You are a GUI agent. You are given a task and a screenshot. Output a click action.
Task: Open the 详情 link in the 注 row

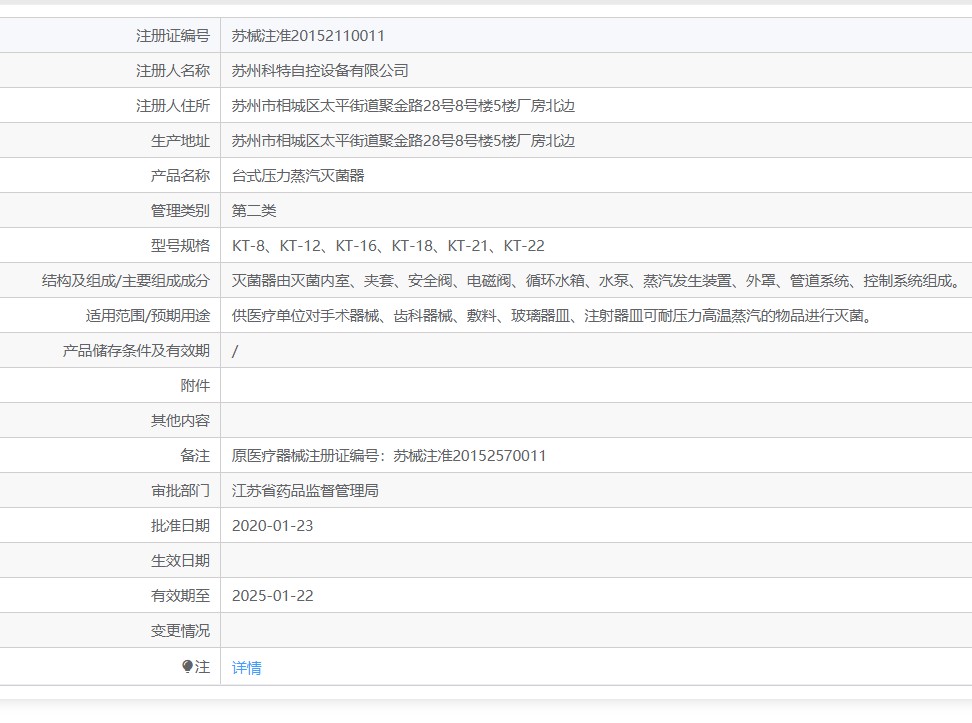(247, 667)
